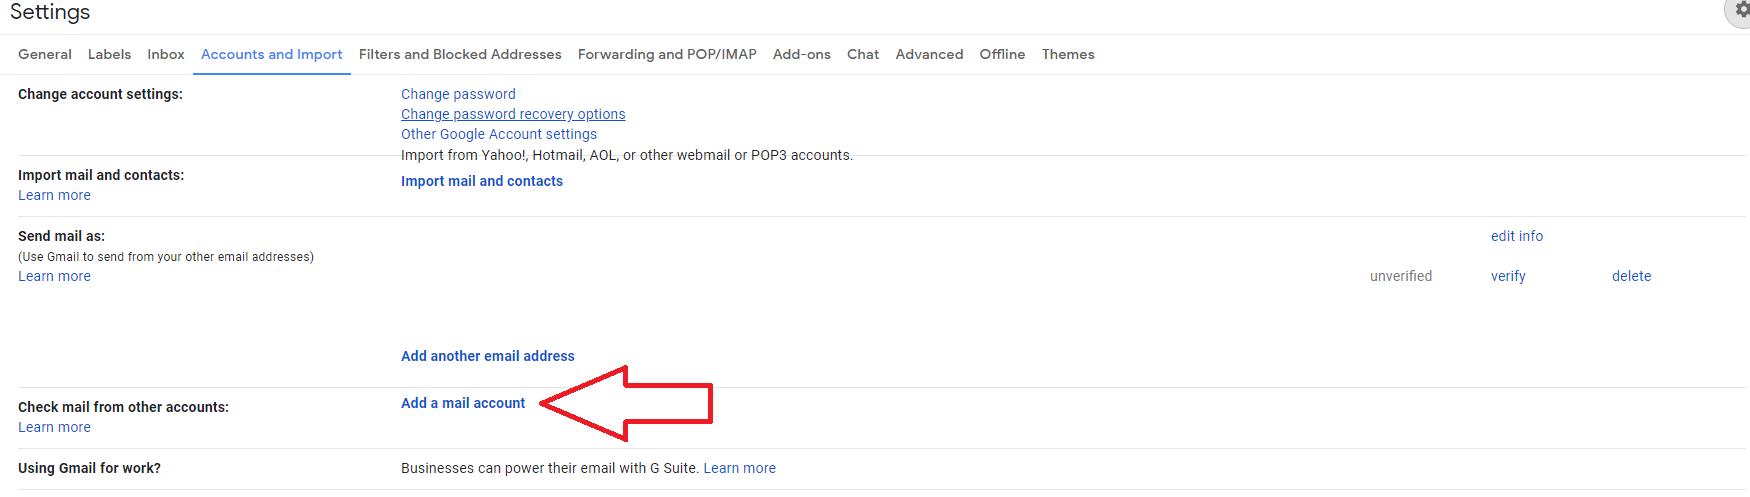Screen dimensions: 1750x497
Task: Open the Add-ons tab
Action: click(x=802, y=54)
